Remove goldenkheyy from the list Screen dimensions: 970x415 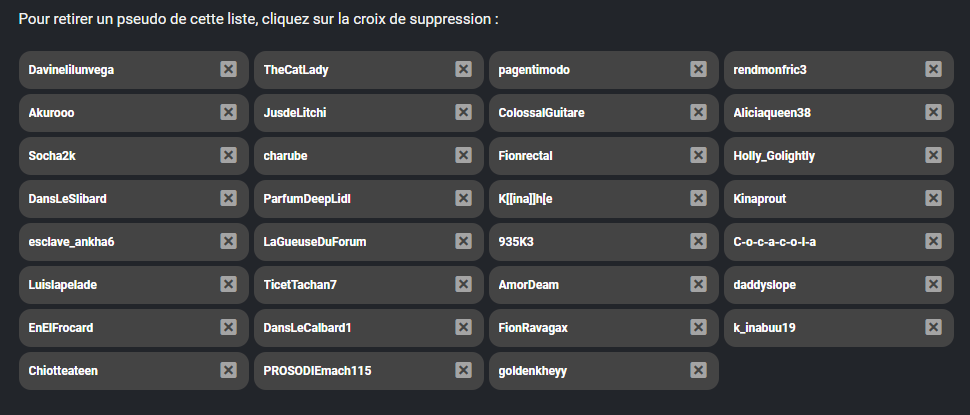click(698, 370)
